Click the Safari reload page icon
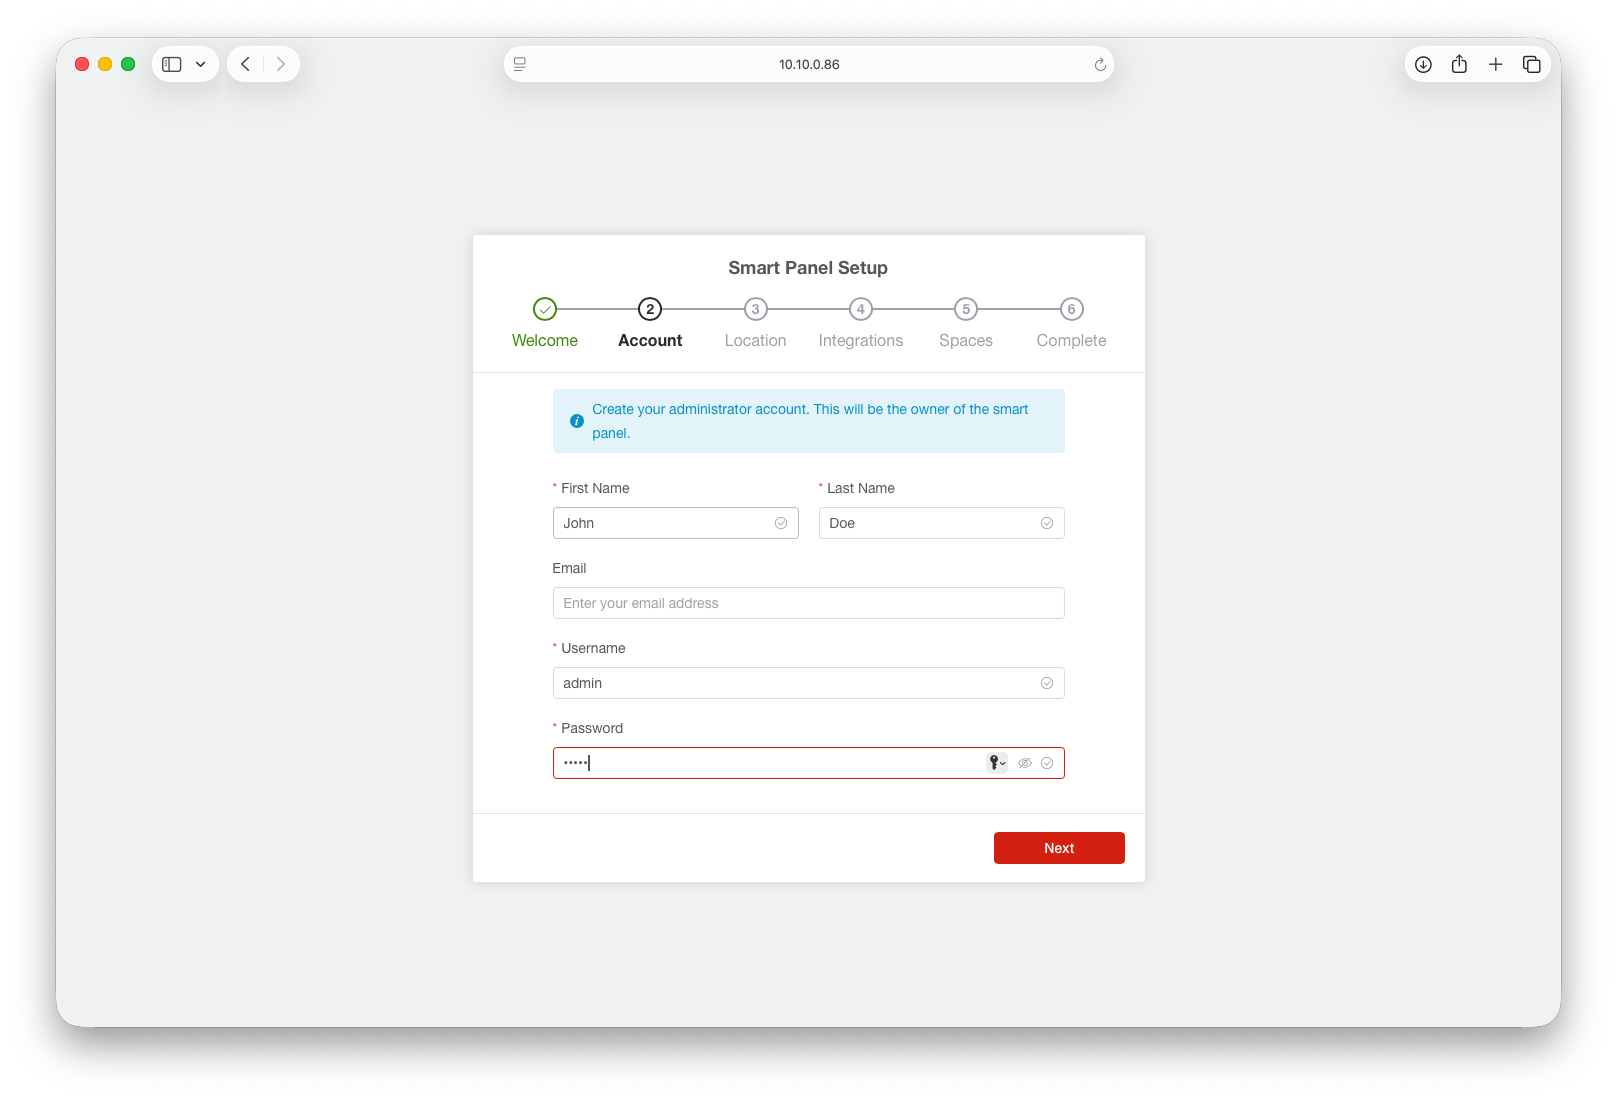 click(1100, 63)
